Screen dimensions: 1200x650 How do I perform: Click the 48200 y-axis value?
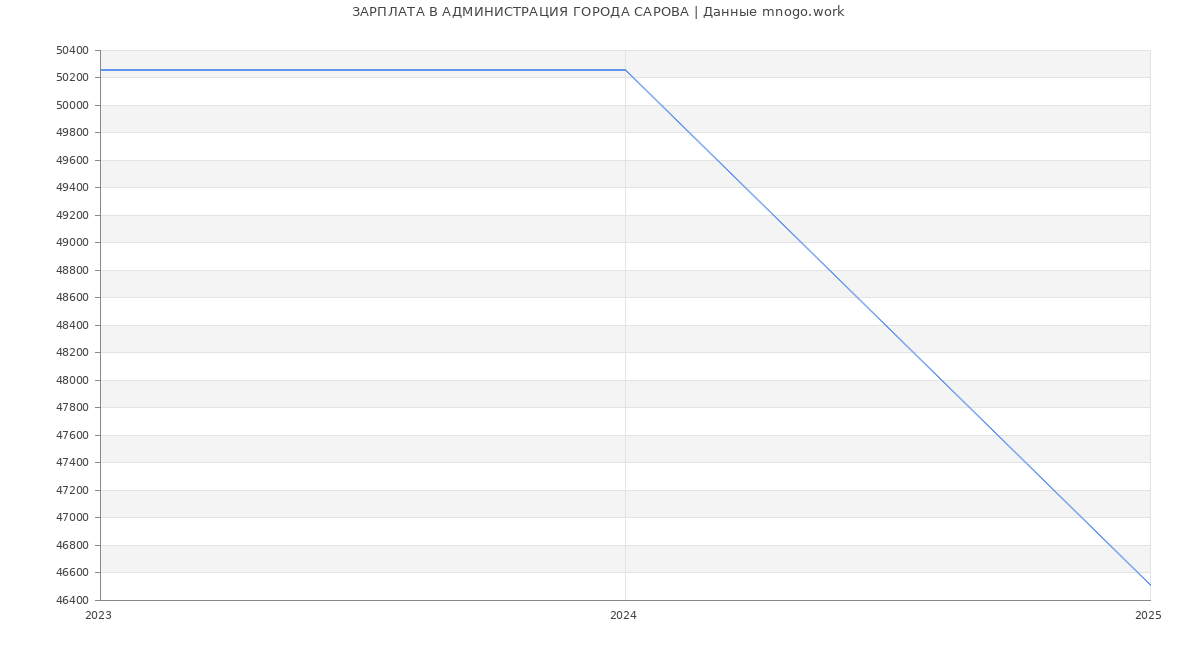click(72, 353)
